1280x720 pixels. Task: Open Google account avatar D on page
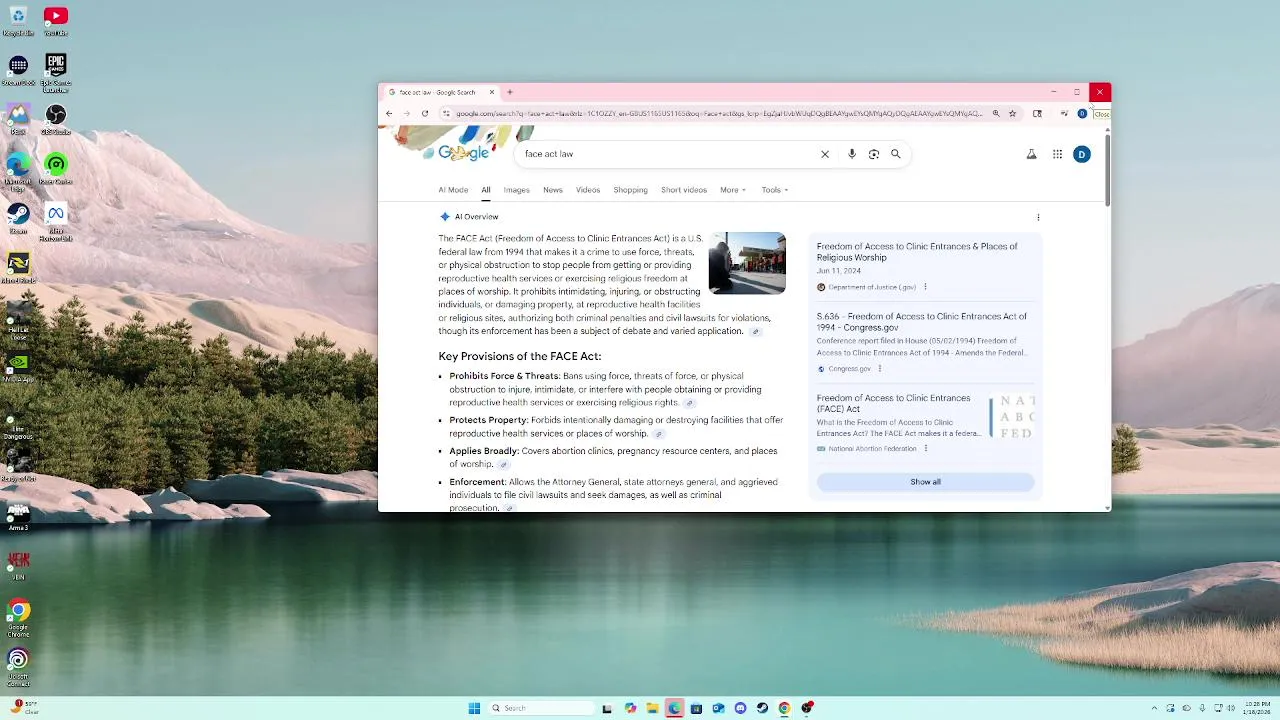click(1081, 154)
